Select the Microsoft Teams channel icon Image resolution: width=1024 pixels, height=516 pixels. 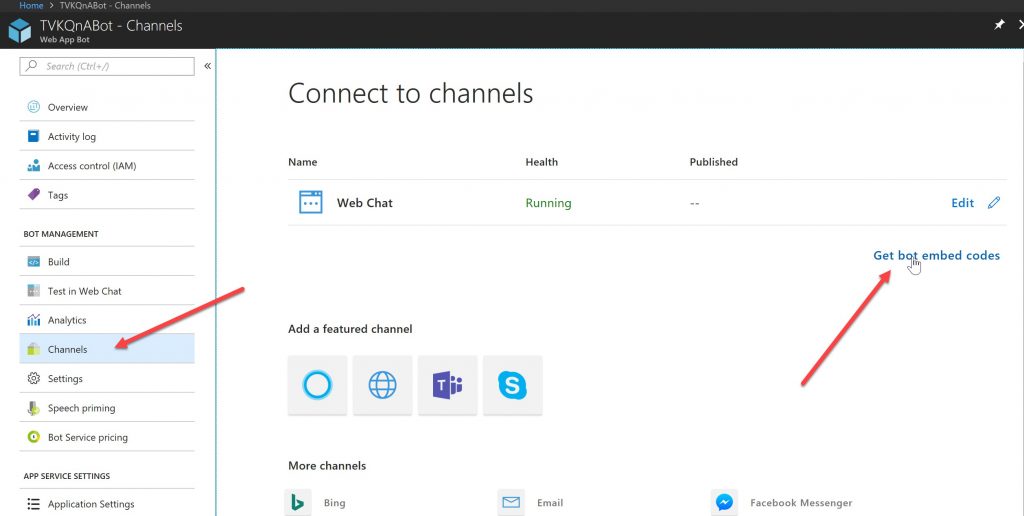coord(447,385)
